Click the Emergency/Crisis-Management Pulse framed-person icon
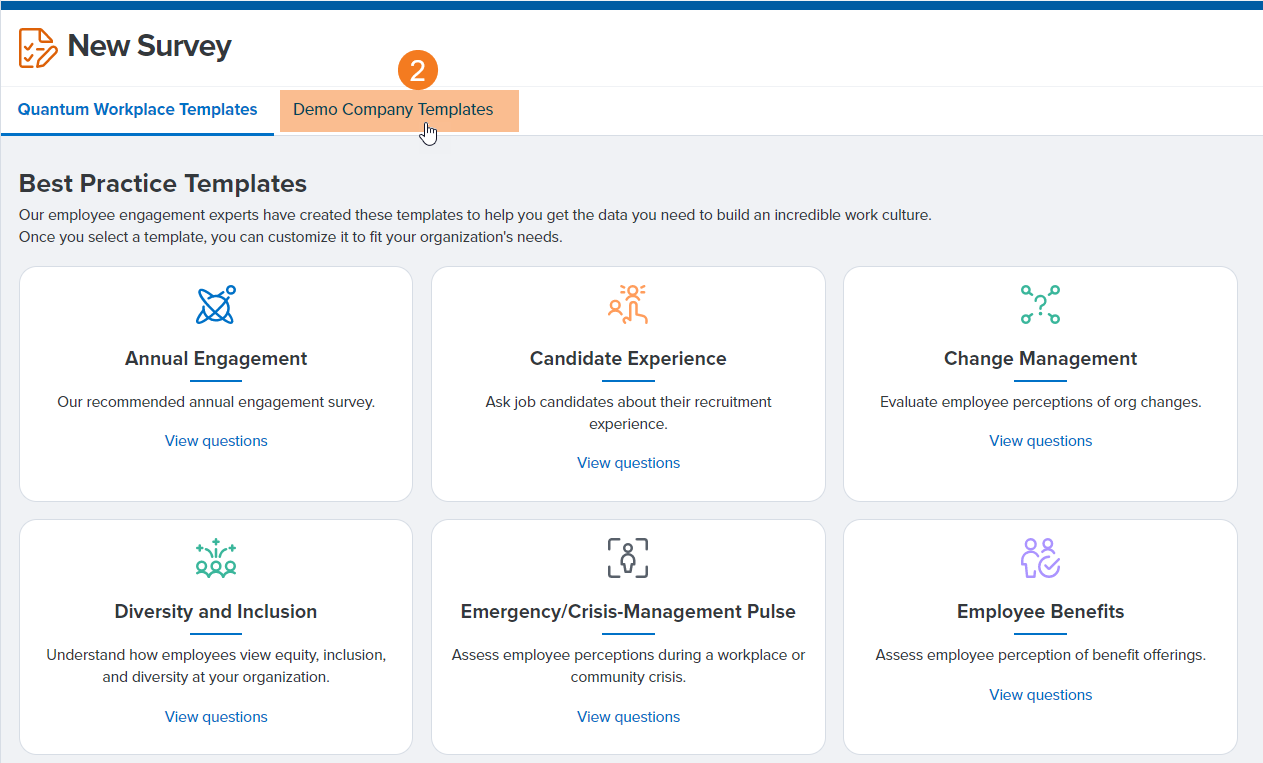Viewport: 1263px width, 763px height. pos(628,558)
